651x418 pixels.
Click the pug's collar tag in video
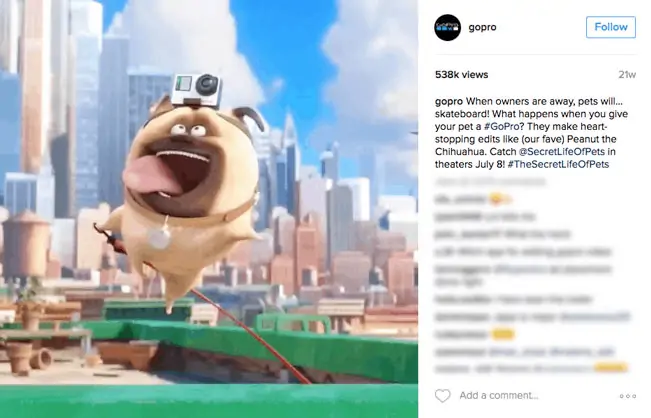[159, 238]
